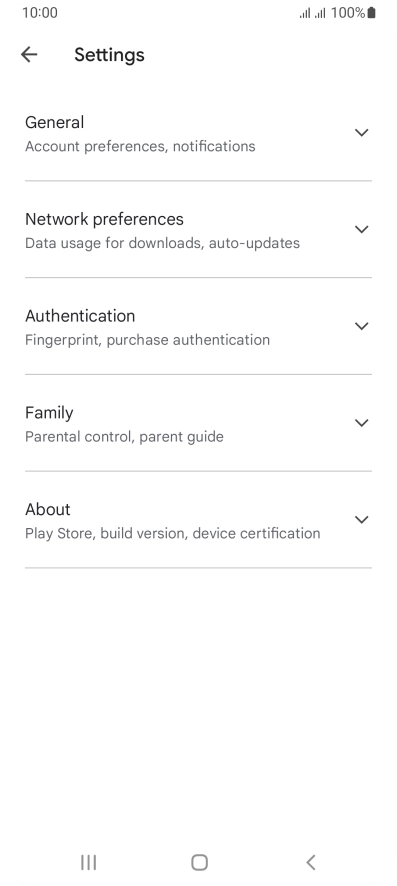Viewport: 397px width, 886px height.
Task: Tap 'Account preferences, notifications' description
Action: (x=140, y=146)
